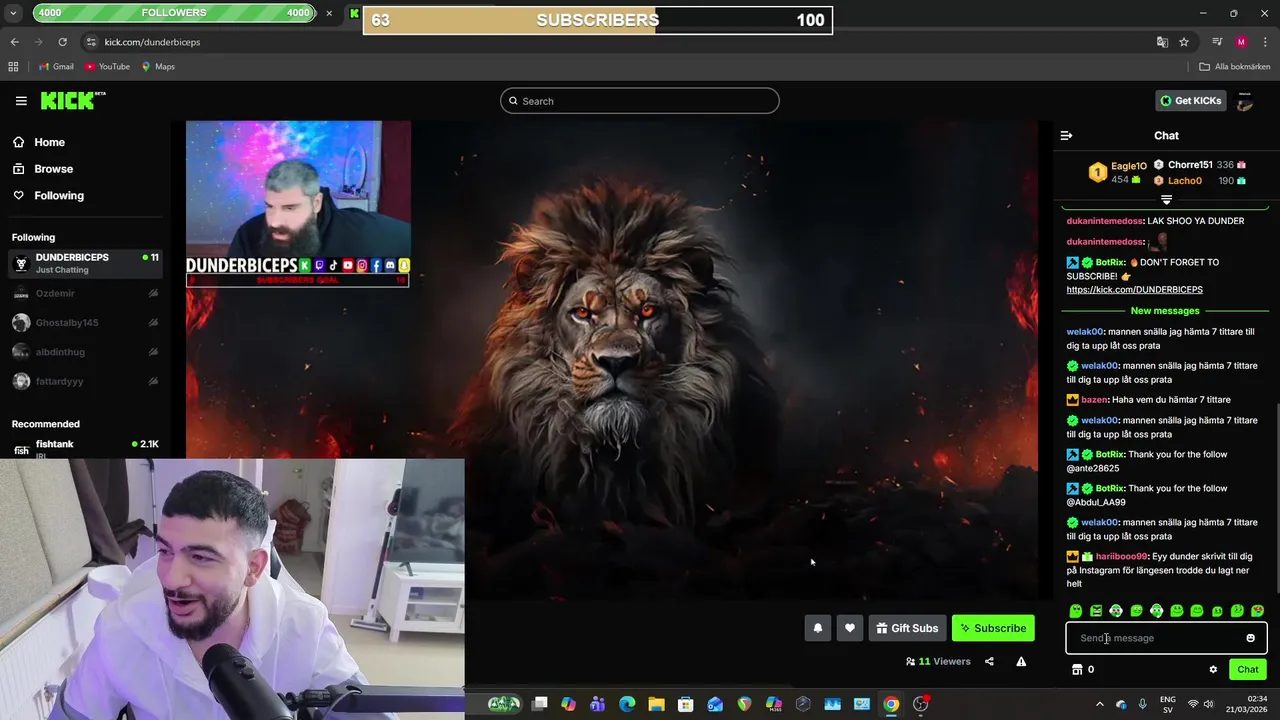Send message with Chat button

pos(1248,670)
